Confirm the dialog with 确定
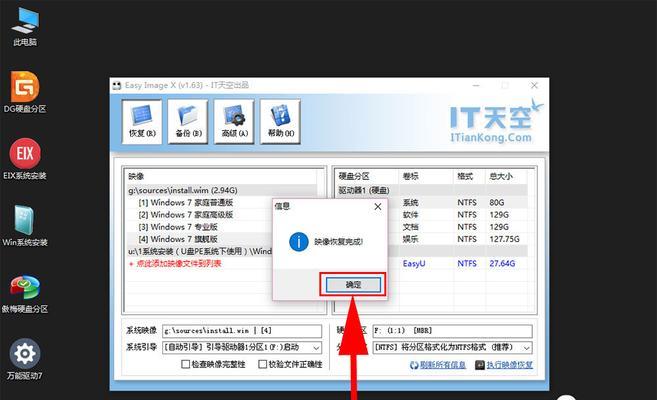This screenshot has height=400, width=657. pyautogui.click(x=353, y=285)
